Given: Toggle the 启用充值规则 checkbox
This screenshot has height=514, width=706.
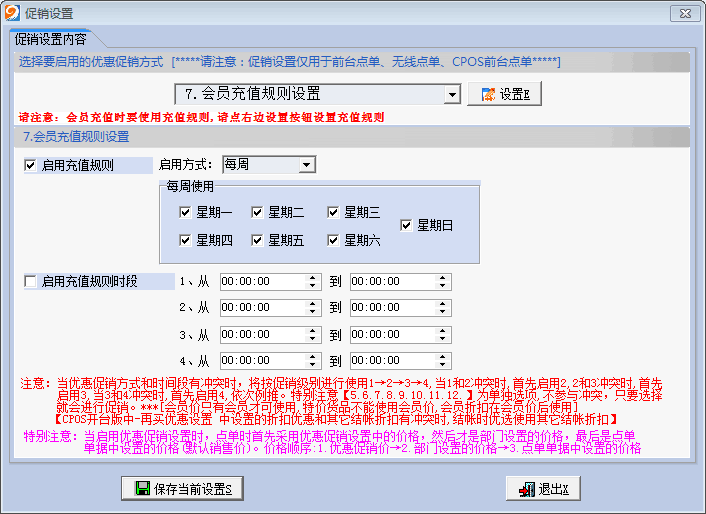Looking at the screenshot, I should coord(30,165).
